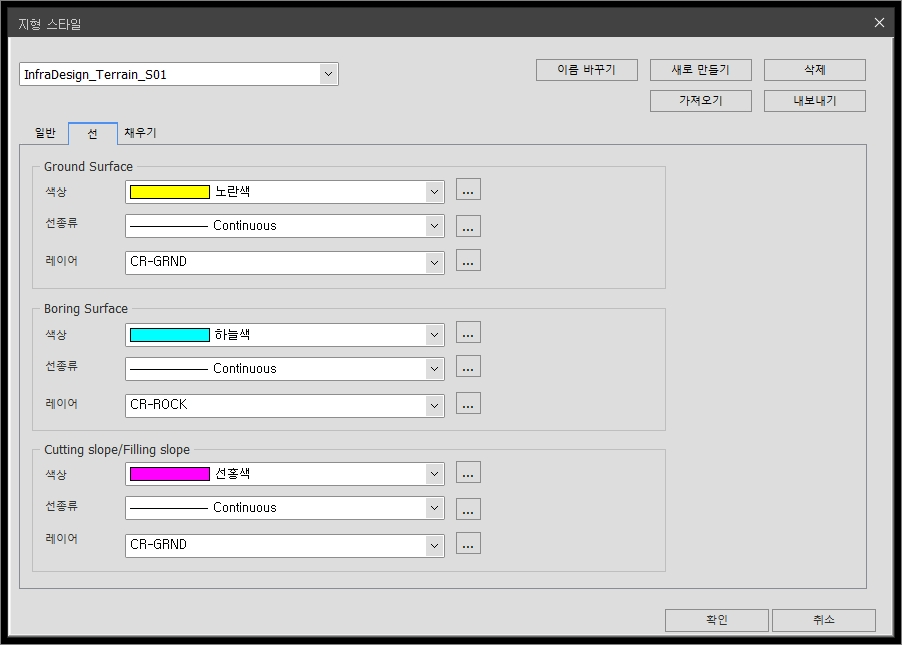Screen dimensions: 902x645
Task: Open Ground Surface linetype Continuous dropdown
Action: (x=285, y=226)
